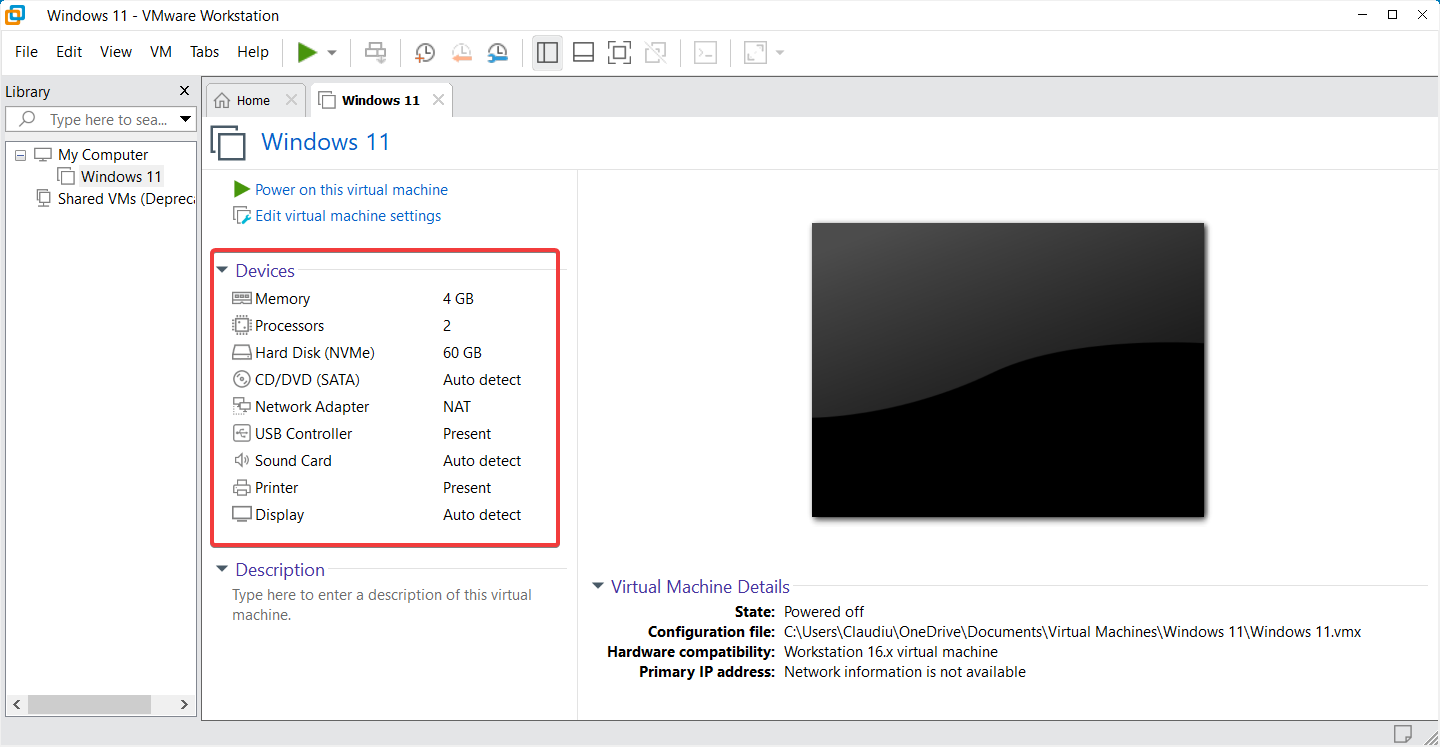The width and height of the screenshot is (1440, 747).
Task: Click the USB Controller icon
Action: pos(241,433)
